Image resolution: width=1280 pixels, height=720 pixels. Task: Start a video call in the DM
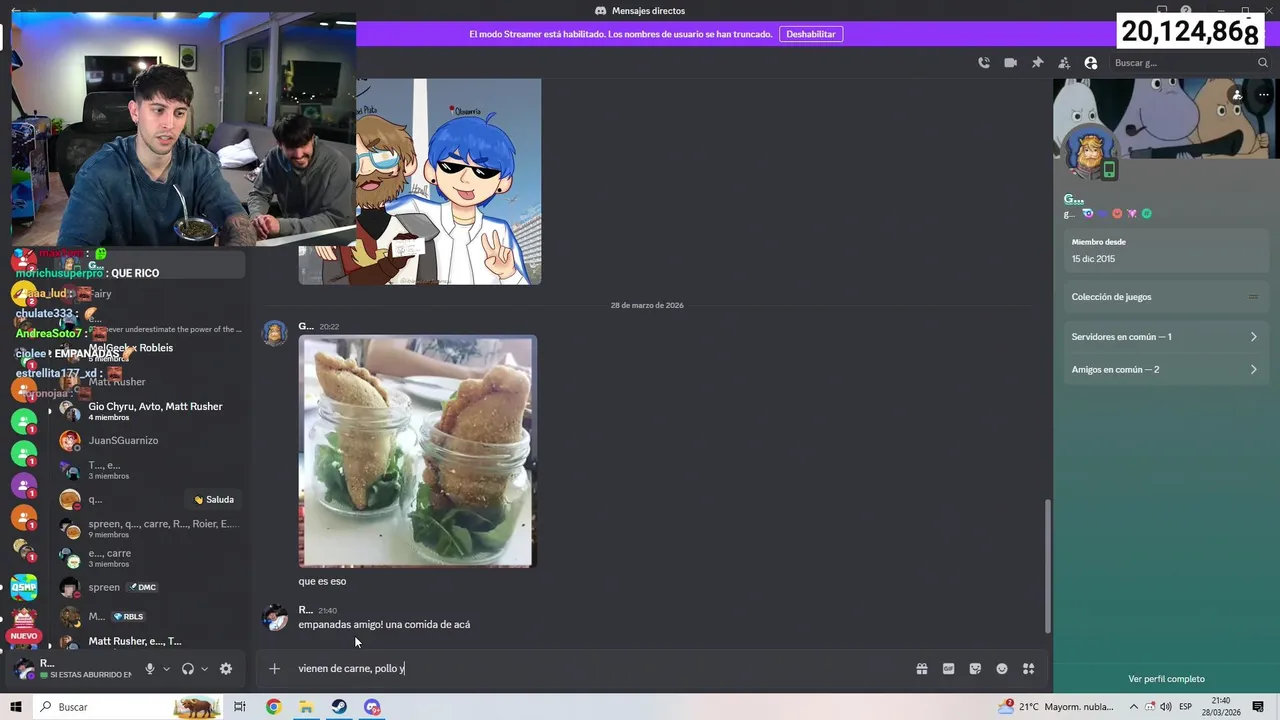pos(1011,63)
